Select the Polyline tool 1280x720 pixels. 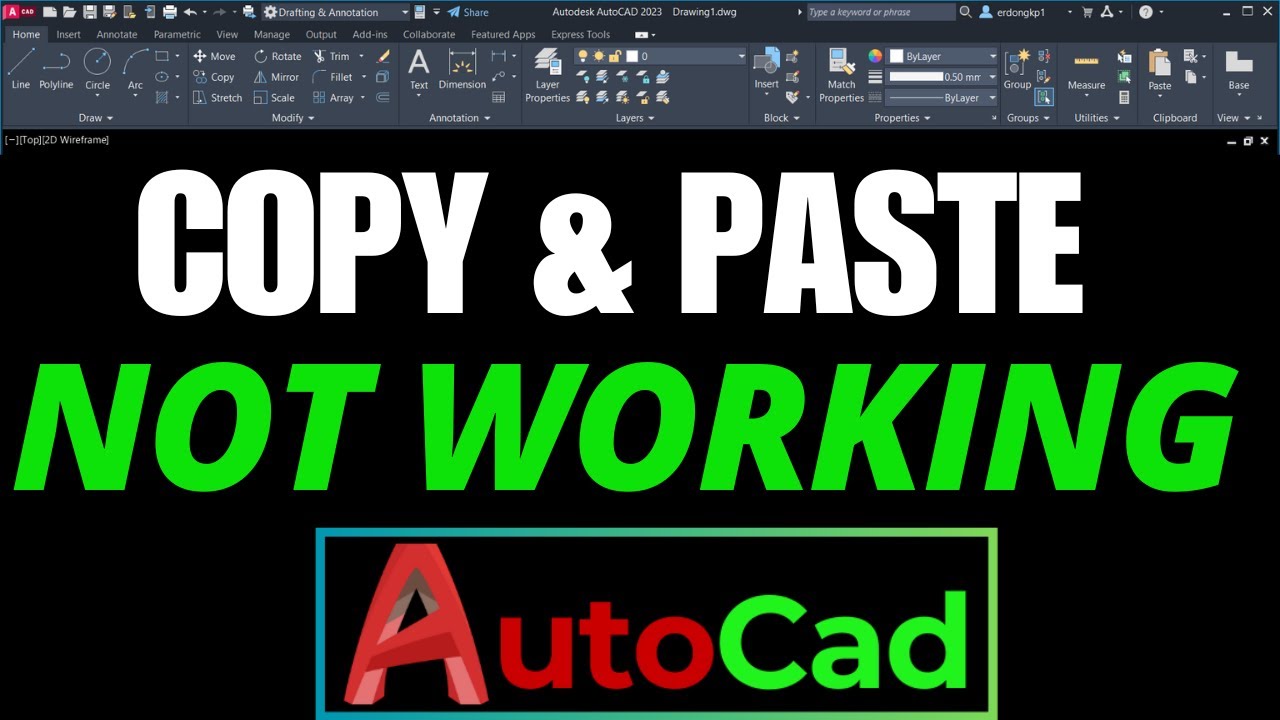click(x=56, y=69)
